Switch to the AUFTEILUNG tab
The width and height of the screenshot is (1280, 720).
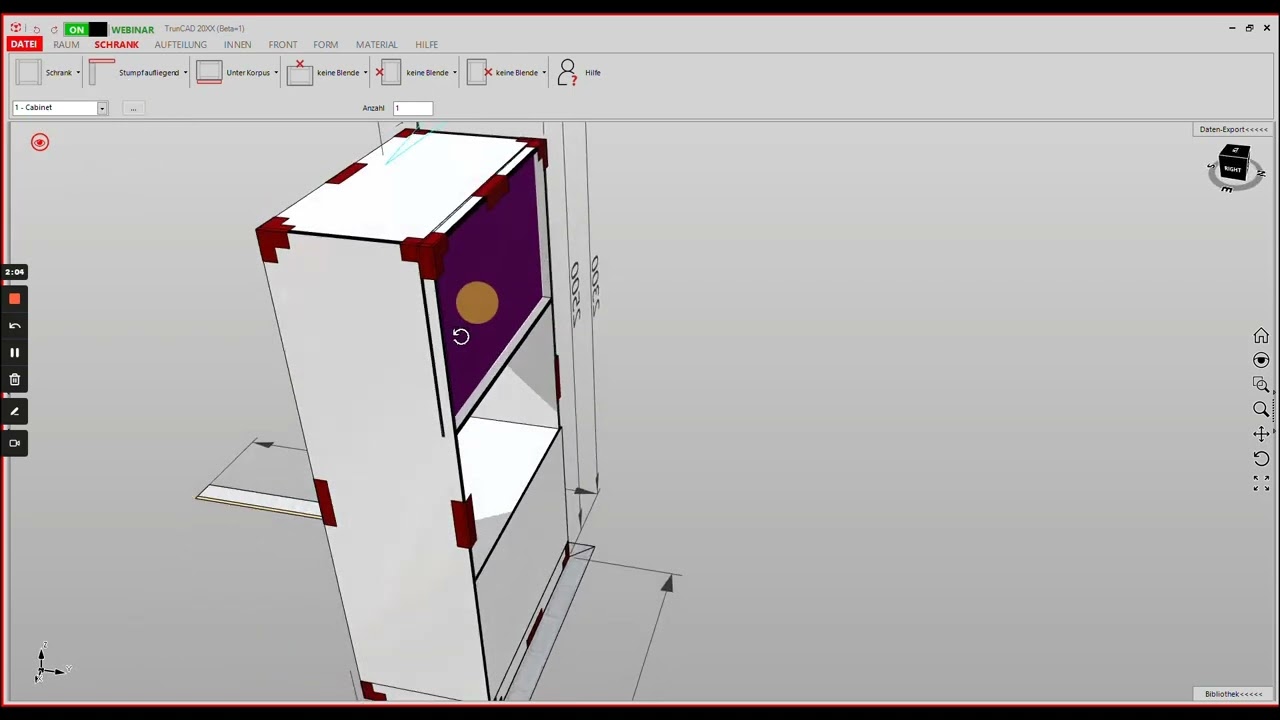(181, 45)
